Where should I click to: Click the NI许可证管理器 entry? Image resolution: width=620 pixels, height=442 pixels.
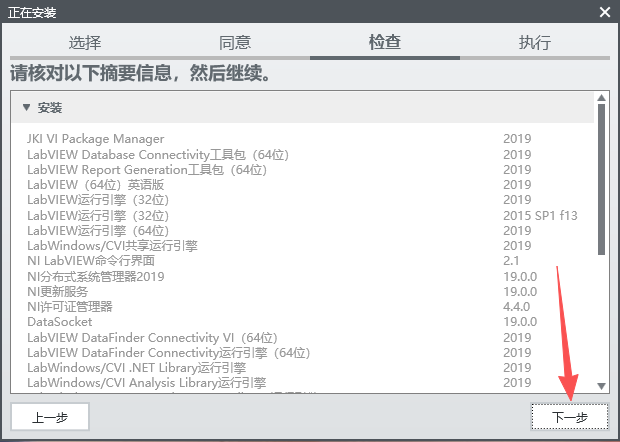[70, 307]
